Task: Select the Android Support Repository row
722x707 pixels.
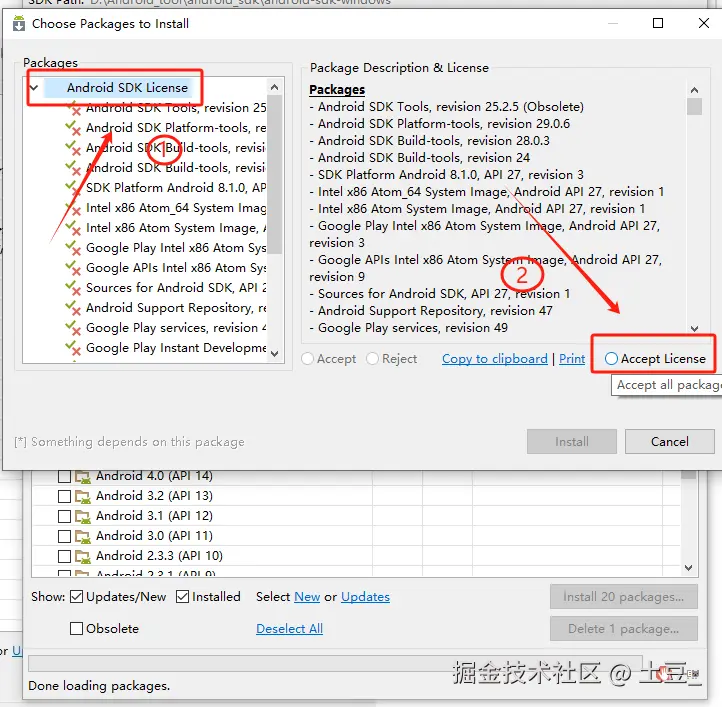Action: [x=176, y=308]
